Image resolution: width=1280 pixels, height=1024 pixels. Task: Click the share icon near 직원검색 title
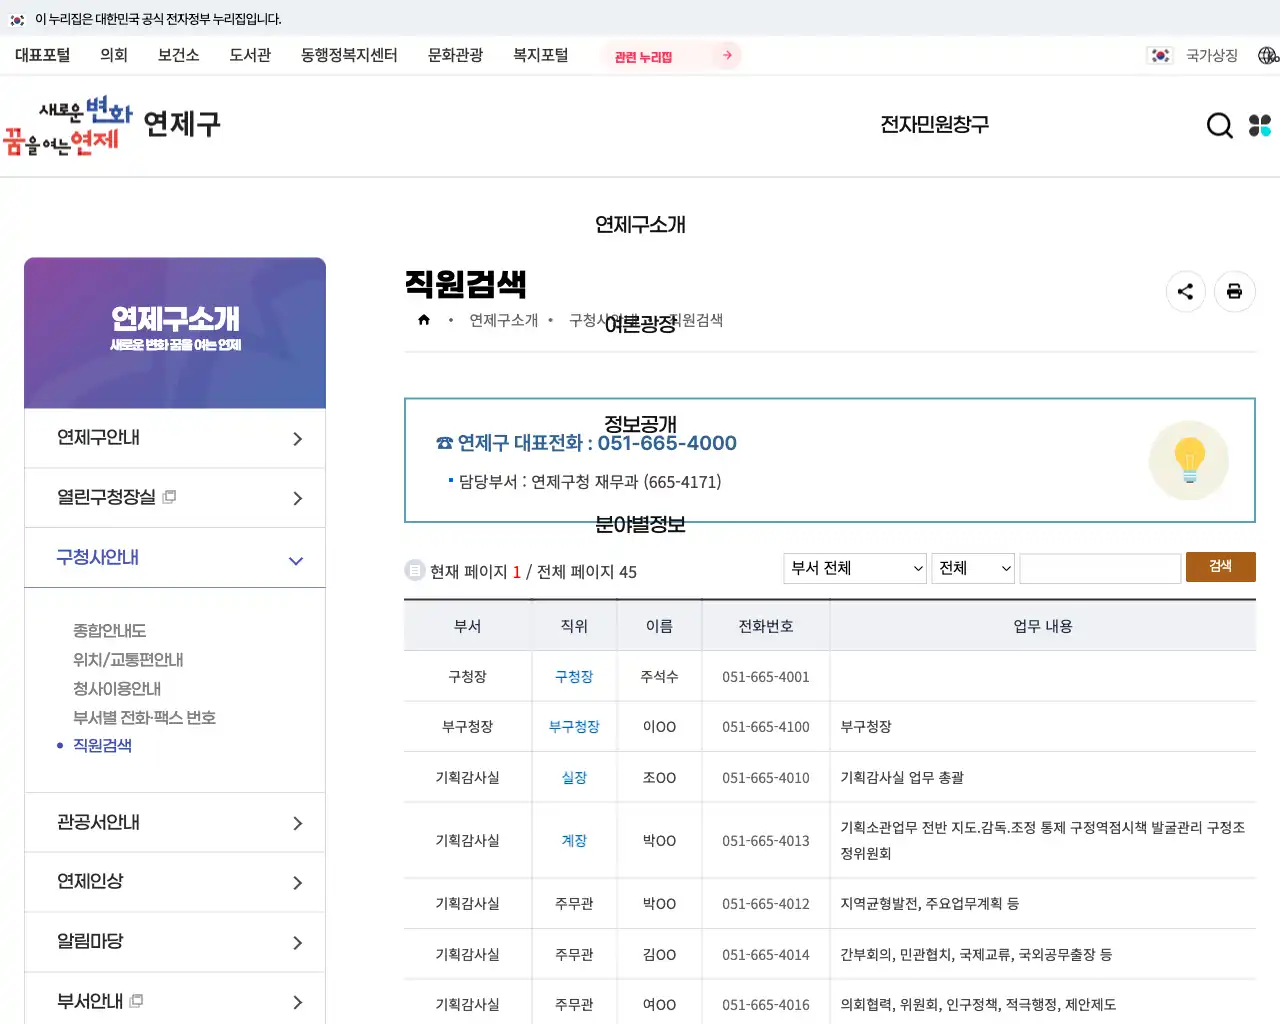(1186, 291)
